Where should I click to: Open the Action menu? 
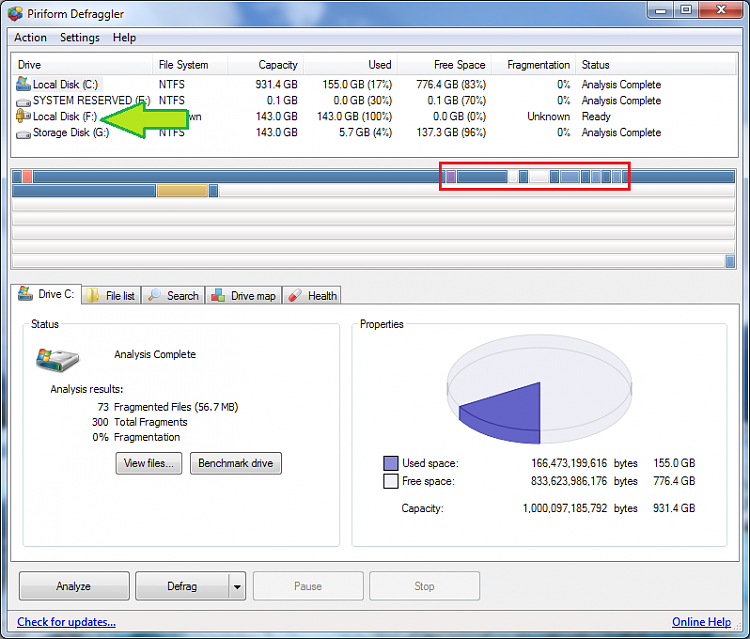[30, 37]
